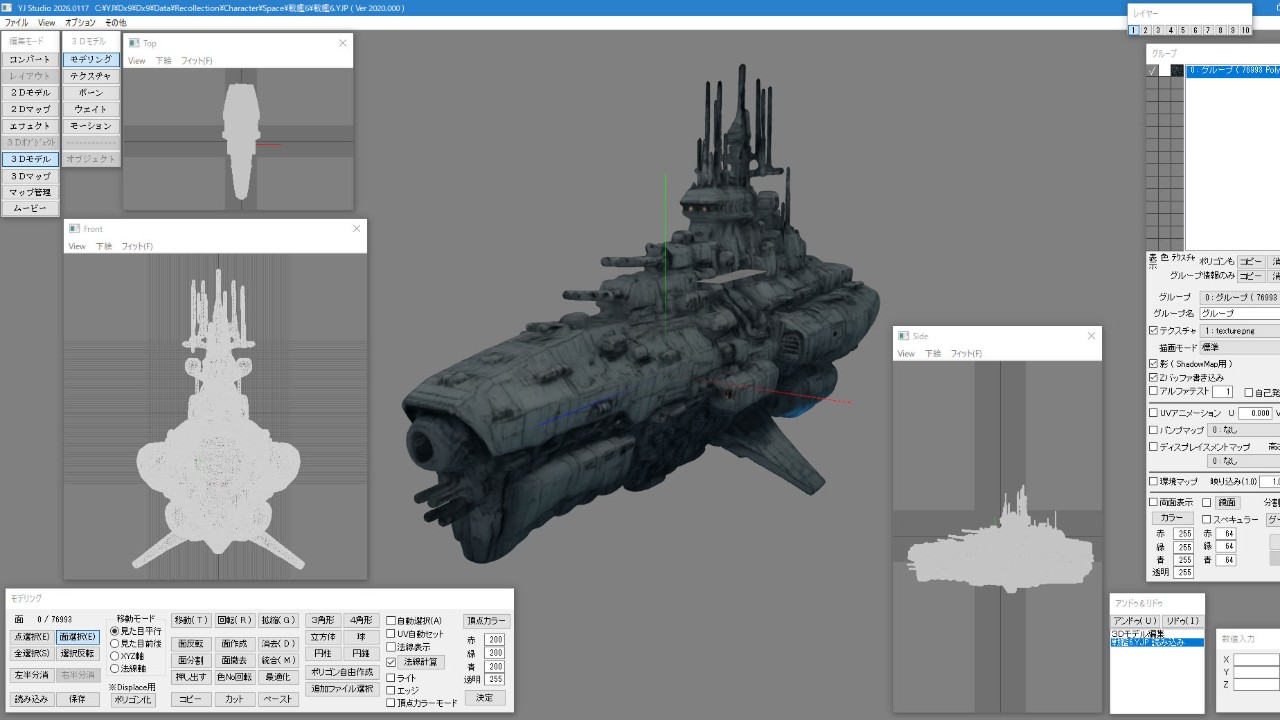Click the 点選択(E) button
The height and width of the screenshot is (720, 1280).
(32, 637)
